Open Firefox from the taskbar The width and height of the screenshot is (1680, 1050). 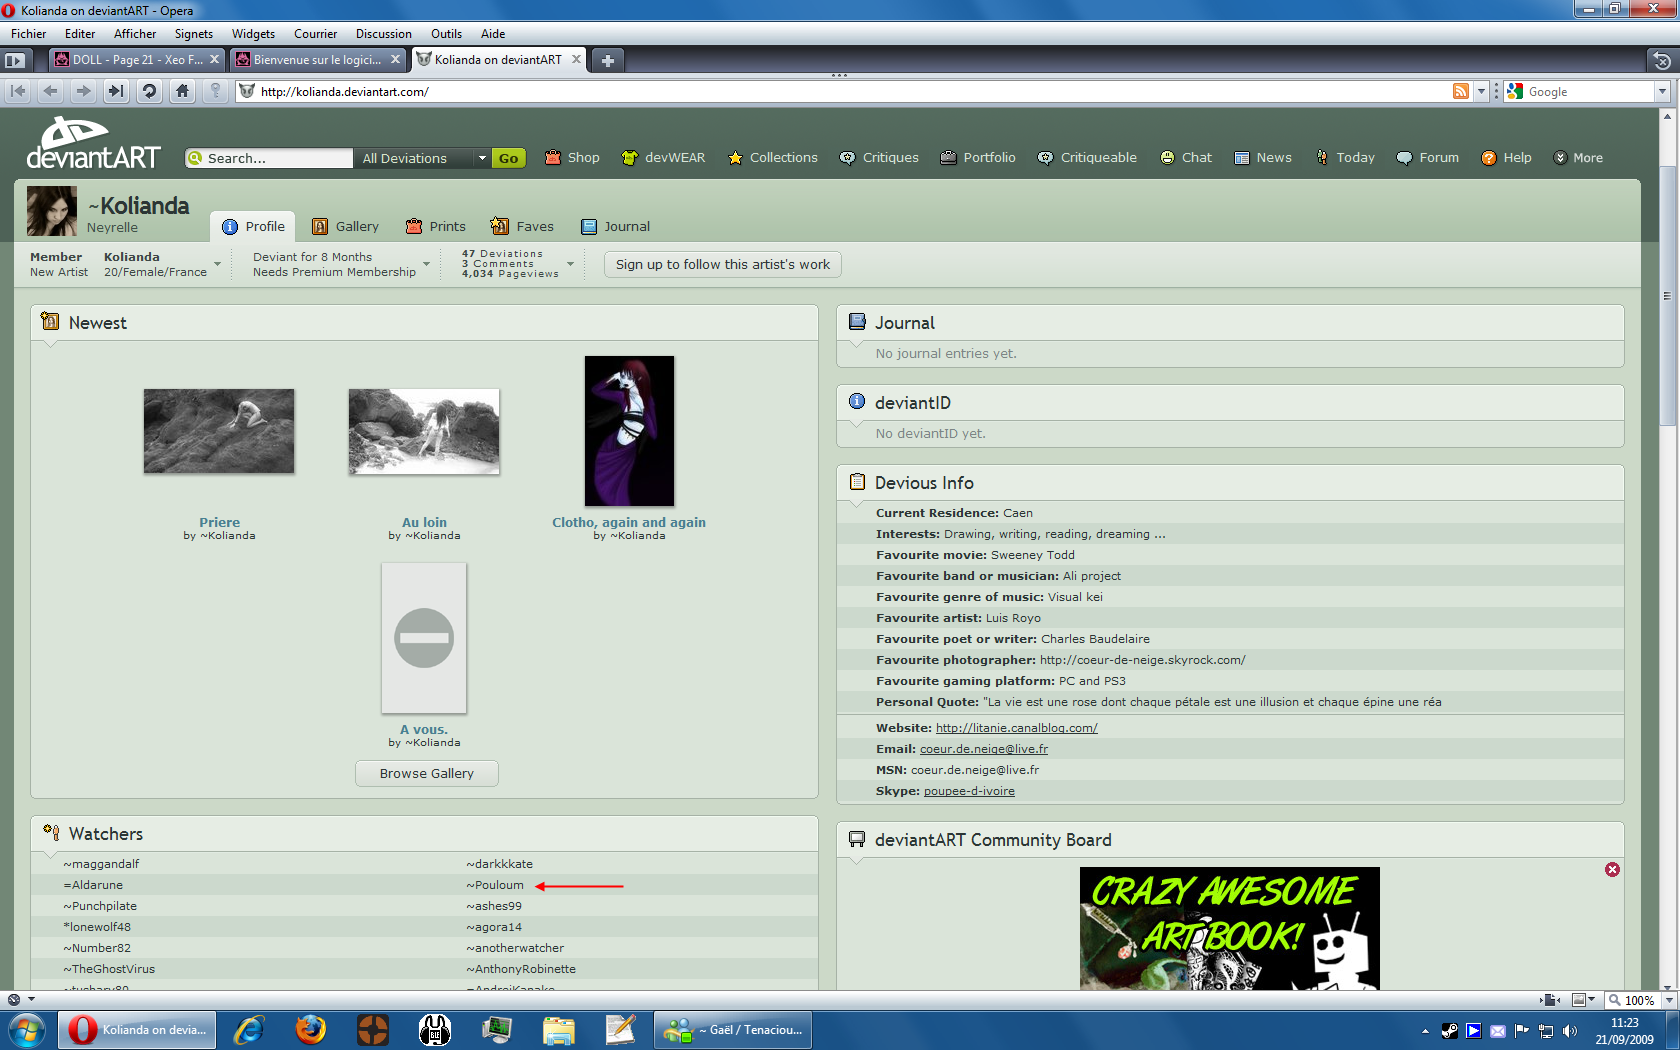pyautogui.click(x=311, y=1029)
